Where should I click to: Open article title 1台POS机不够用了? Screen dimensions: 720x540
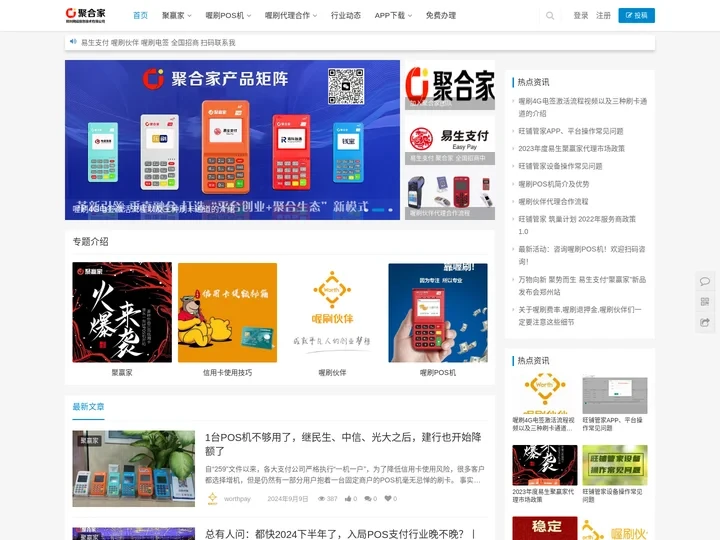click(x=343, y=444)
